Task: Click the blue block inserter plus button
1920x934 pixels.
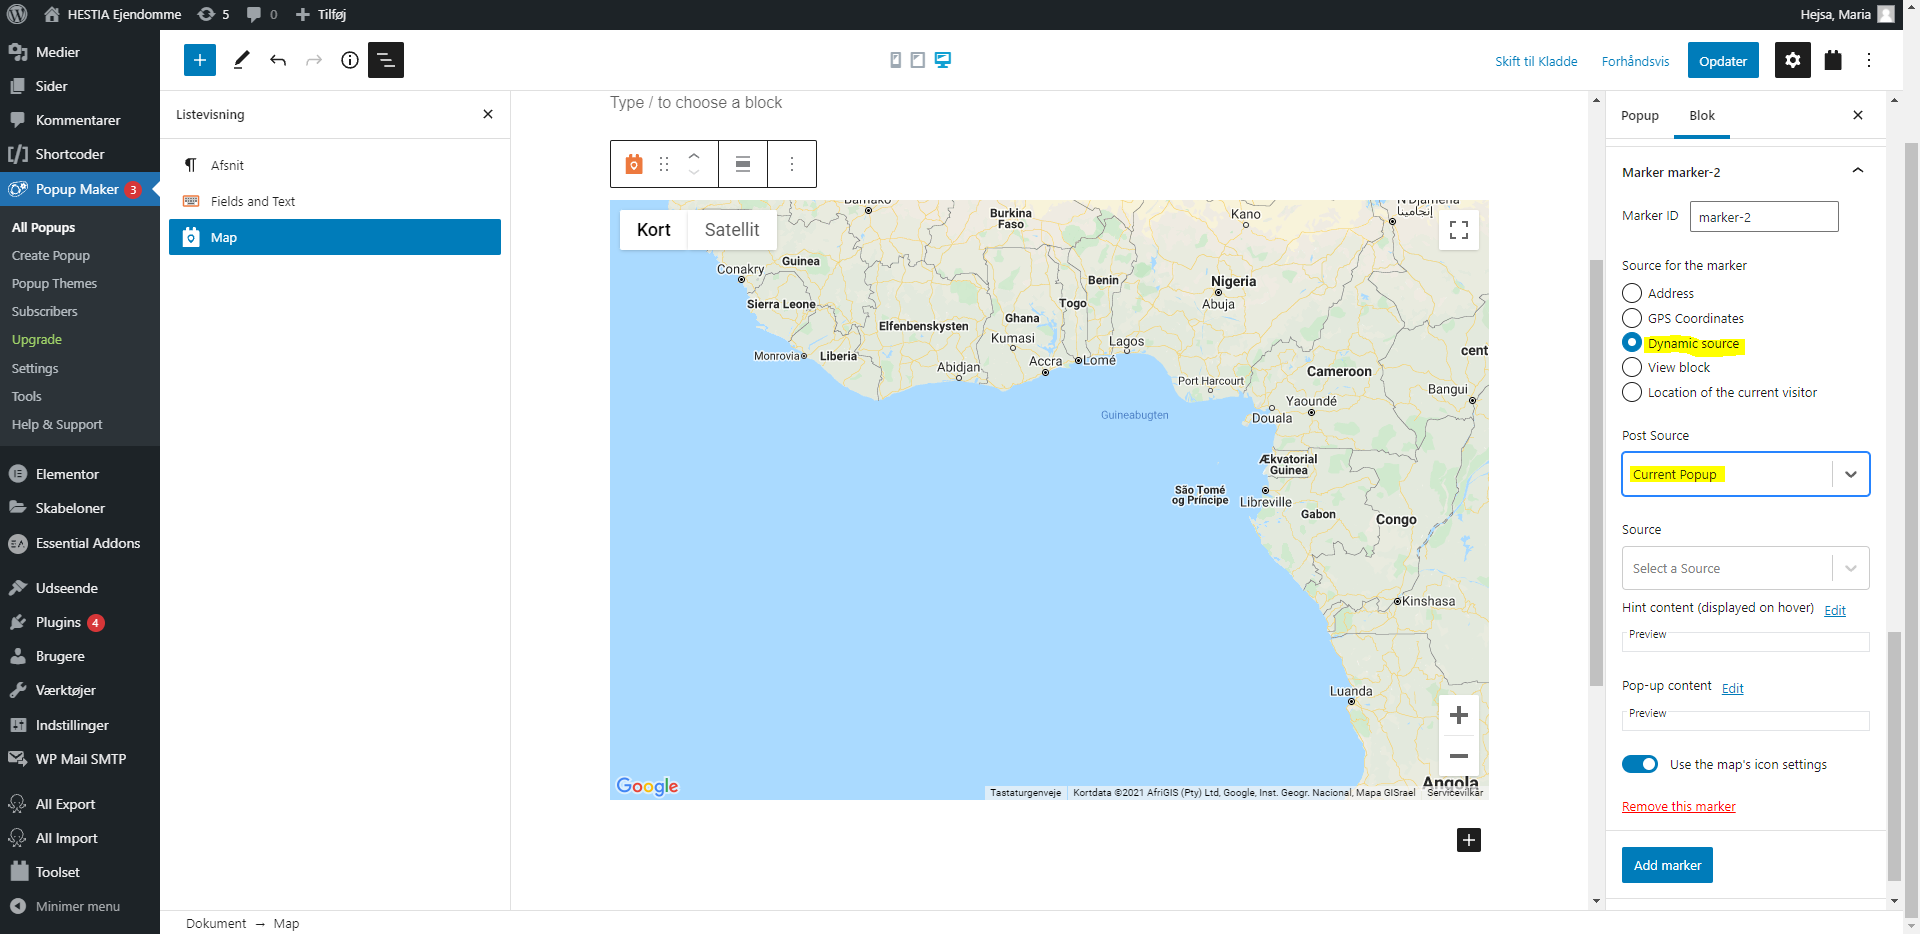Action: 200,60
